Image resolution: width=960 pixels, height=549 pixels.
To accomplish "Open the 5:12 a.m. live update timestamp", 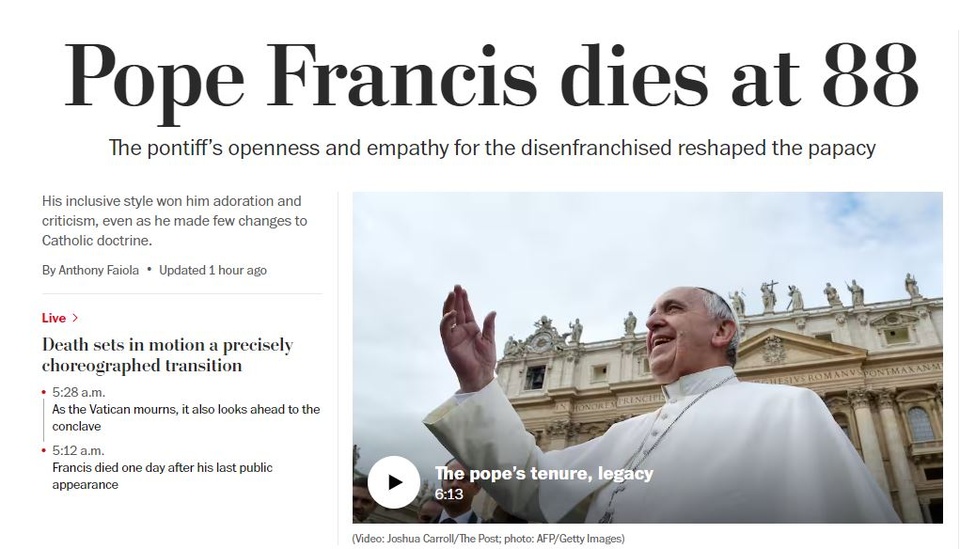I will [78, 450].
